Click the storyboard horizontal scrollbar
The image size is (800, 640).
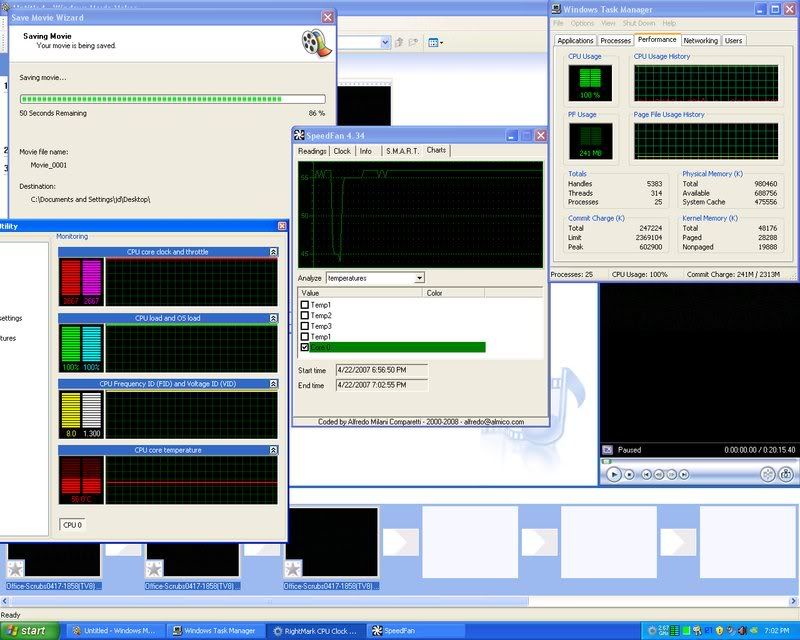(x=399, y=601)
